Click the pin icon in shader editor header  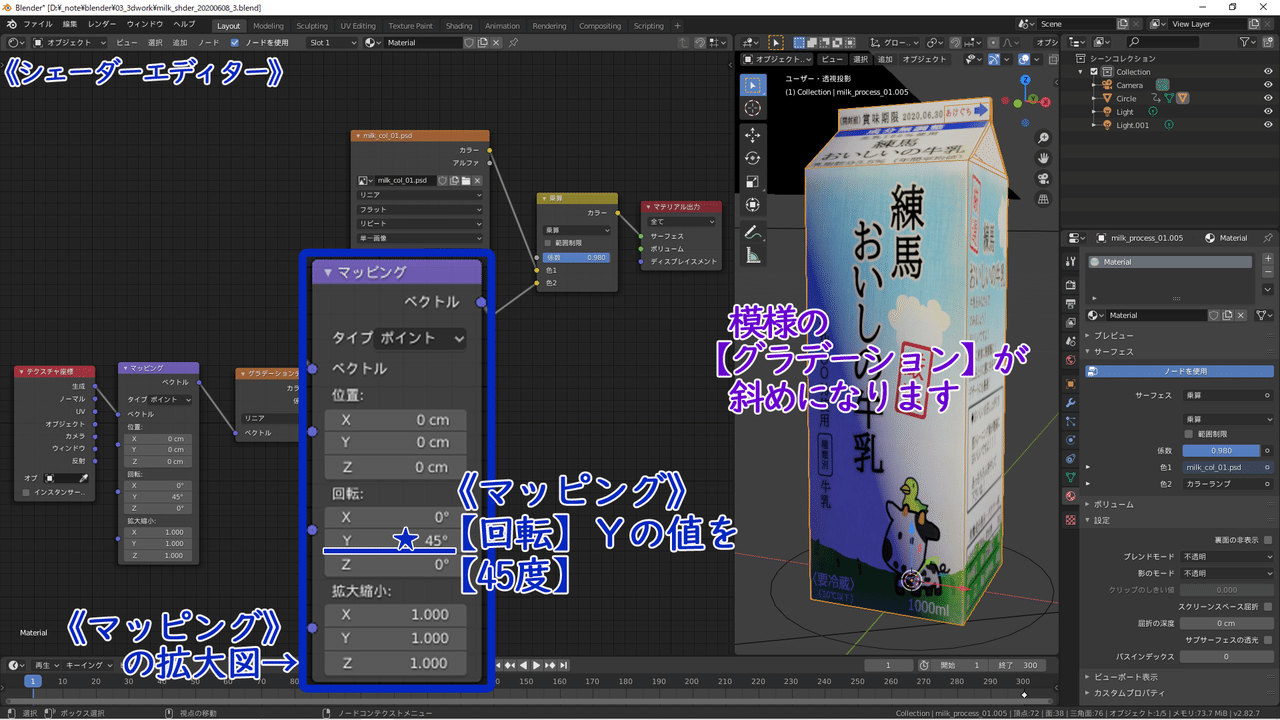coord(513,43)
